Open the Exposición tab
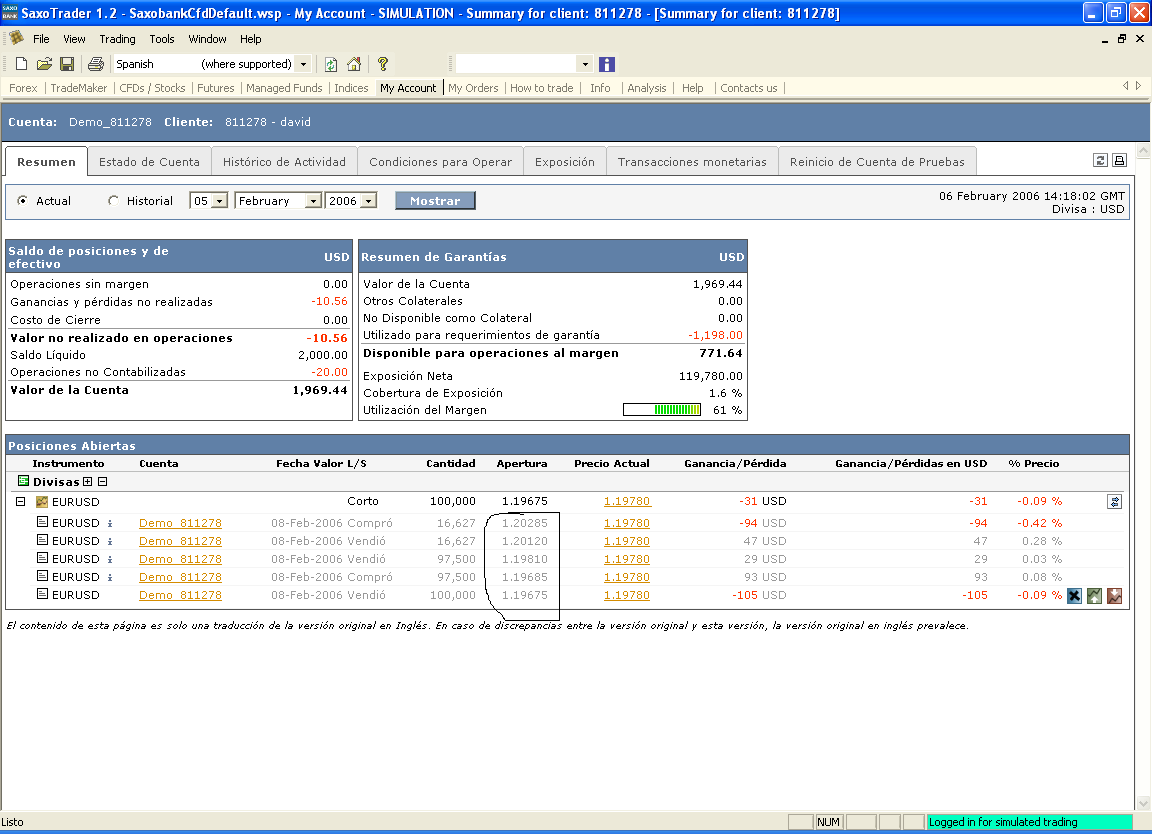The height and width of the screenshot is (834, 1152). pyautogui.click(x=564, y=162)
